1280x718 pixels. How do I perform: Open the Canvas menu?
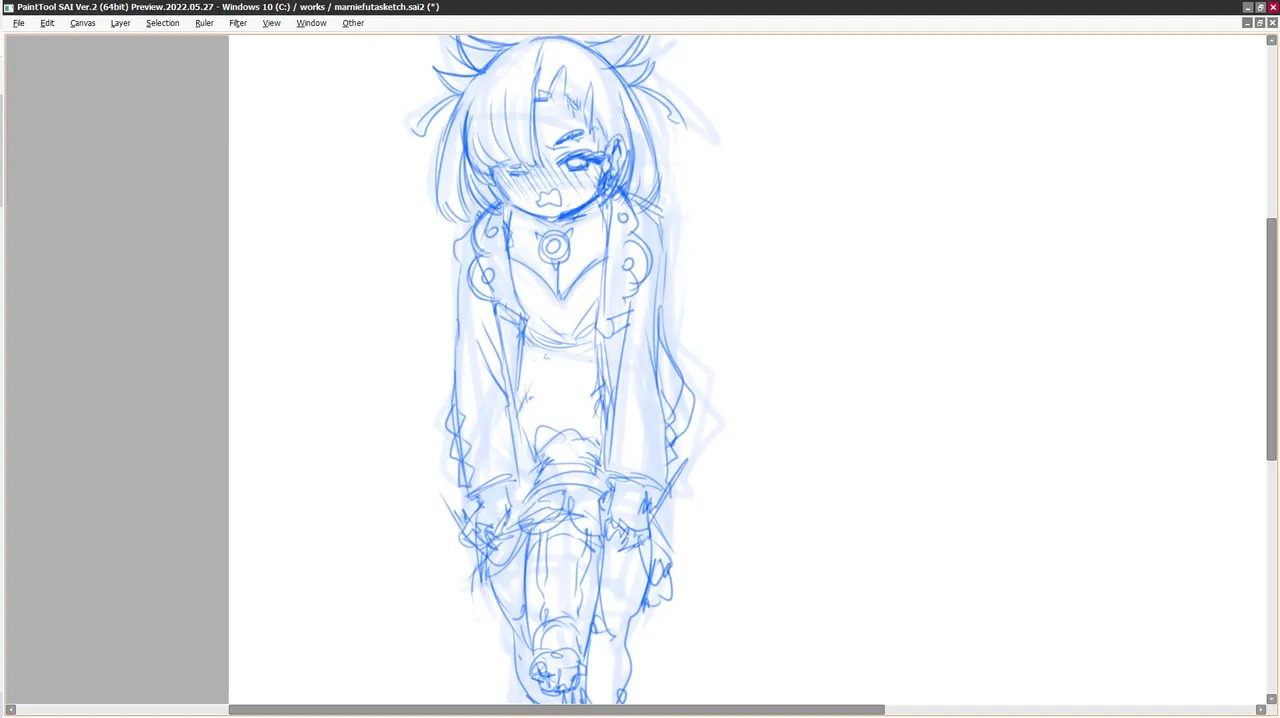coord(83,23)
